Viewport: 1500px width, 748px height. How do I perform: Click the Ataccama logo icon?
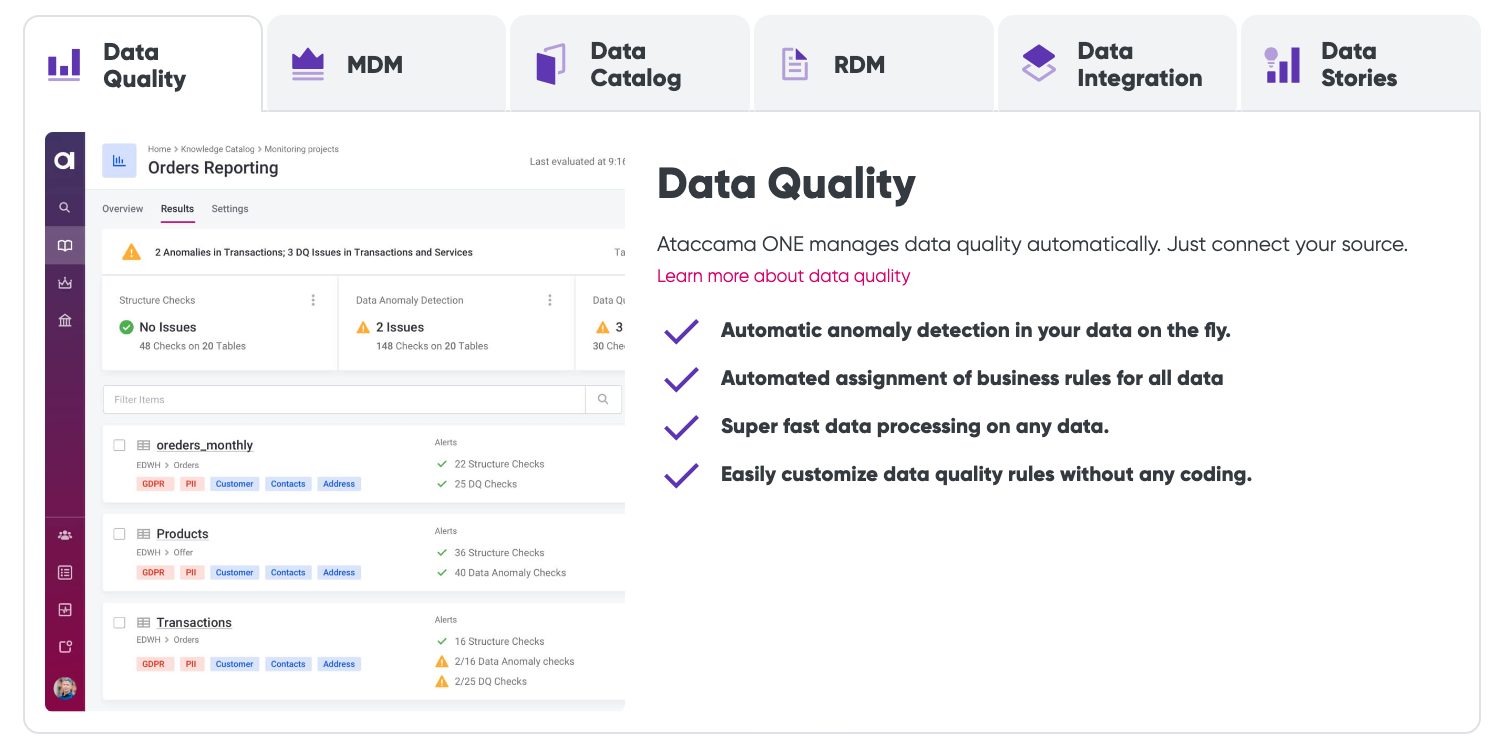[65, 160]
